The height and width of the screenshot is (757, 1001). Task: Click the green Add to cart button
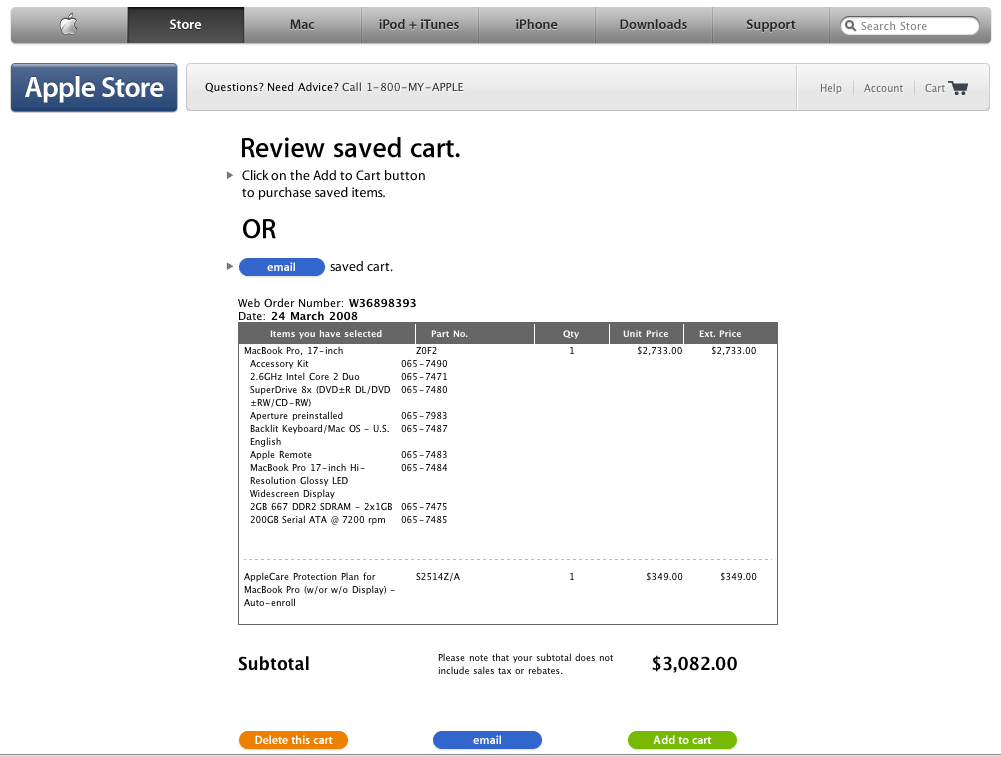click(x=682, y=740)
